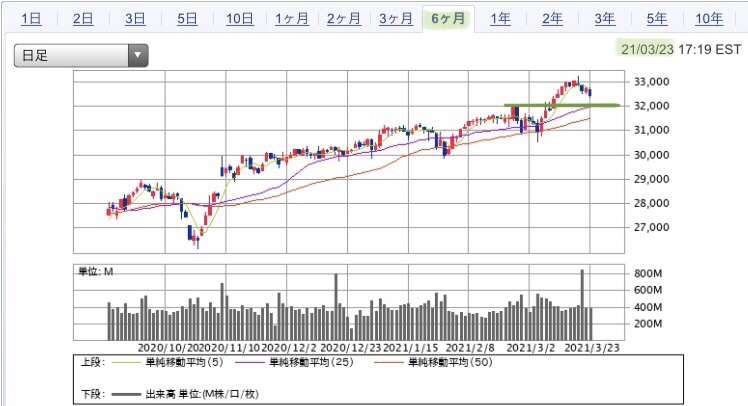Show the 10年 chart range
748x406 pixels.
tap(709, 19)
